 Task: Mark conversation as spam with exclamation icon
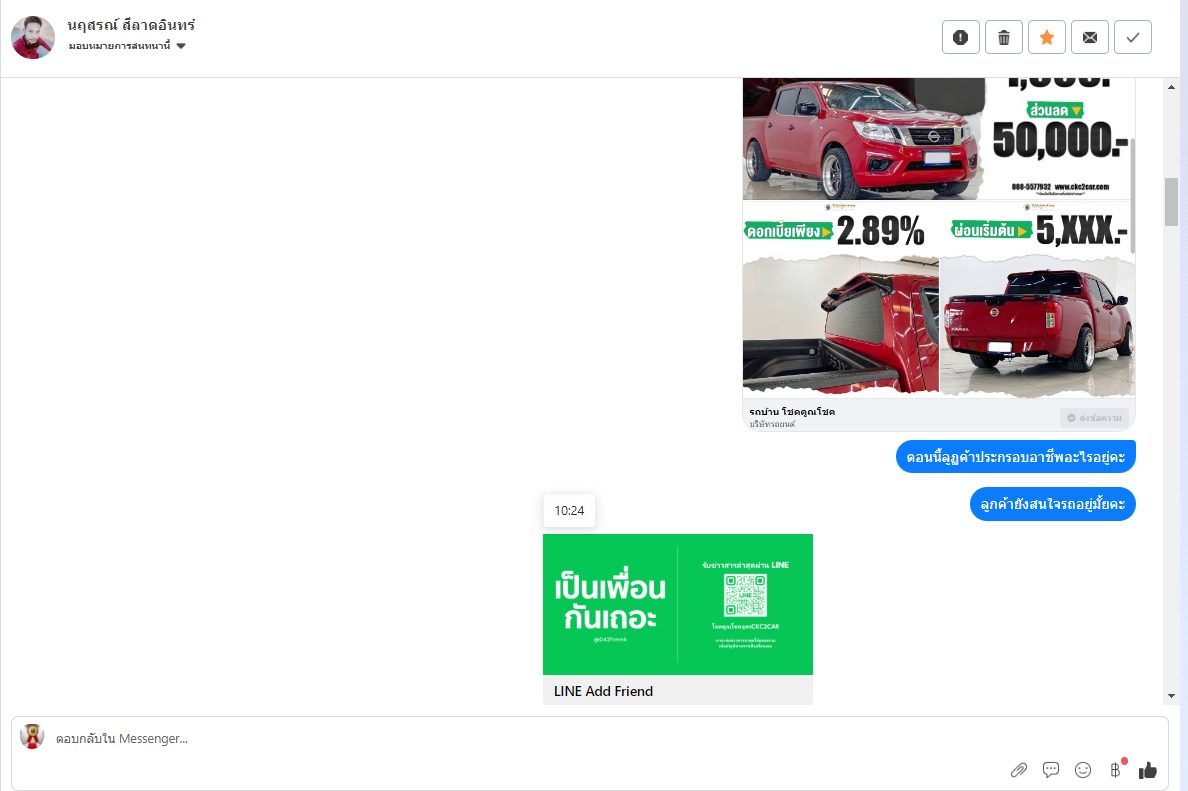coord(961,37)
